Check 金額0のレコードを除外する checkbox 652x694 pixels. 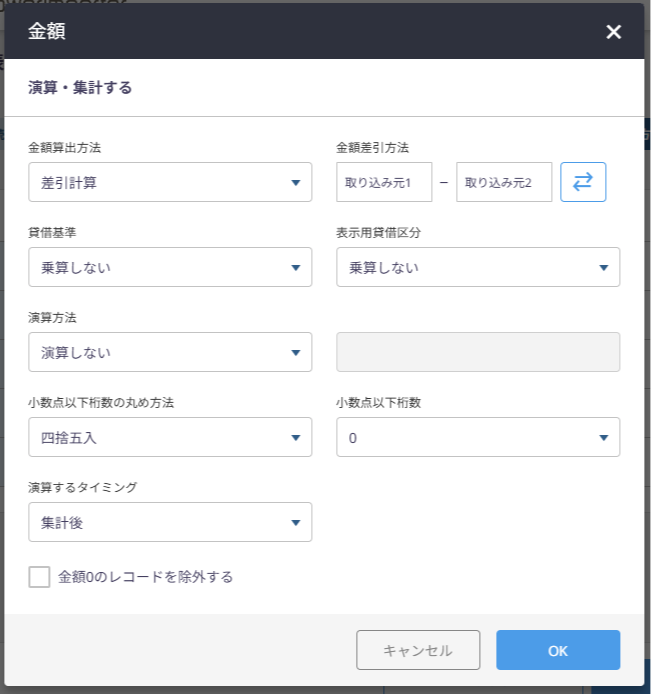(x=39, y=577)
